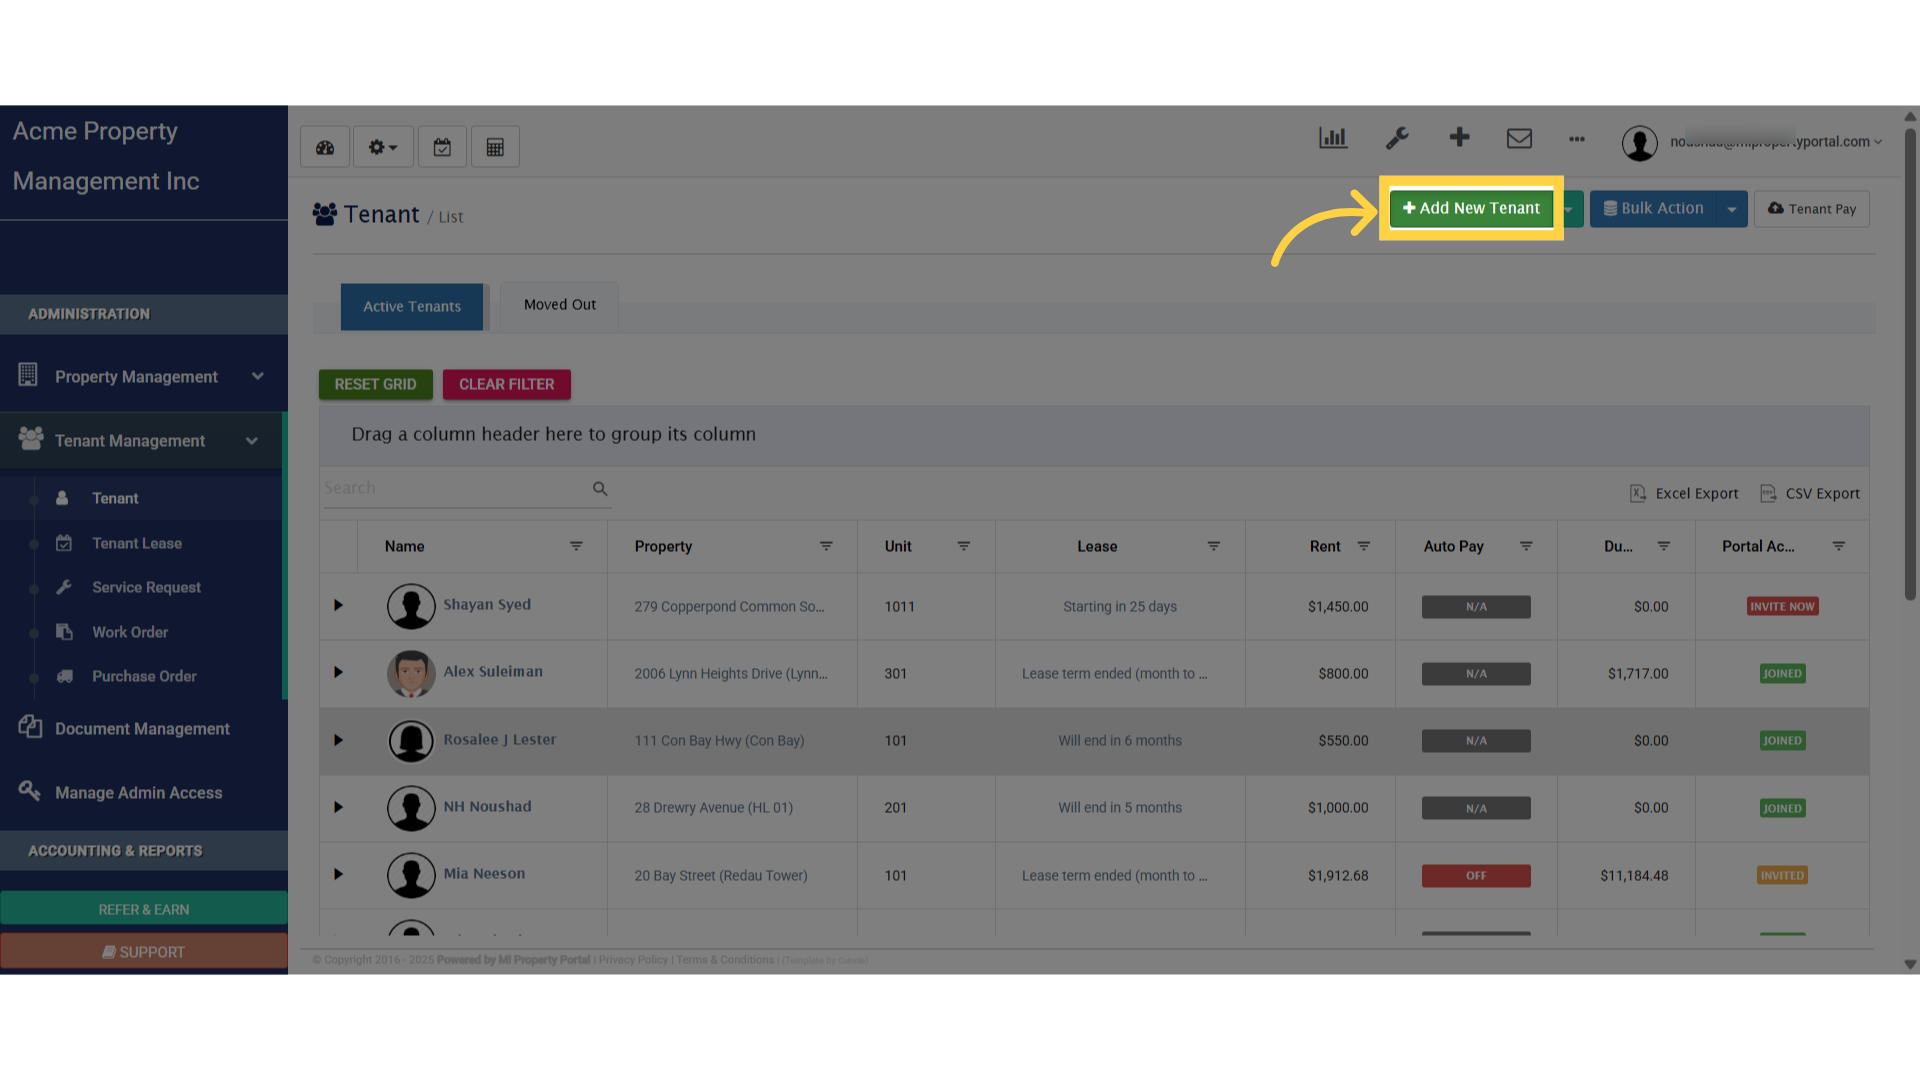Click the wrench tools icon in top bar
This screenshot has width=1920, height=1080.
click(x=1396, y=138)
